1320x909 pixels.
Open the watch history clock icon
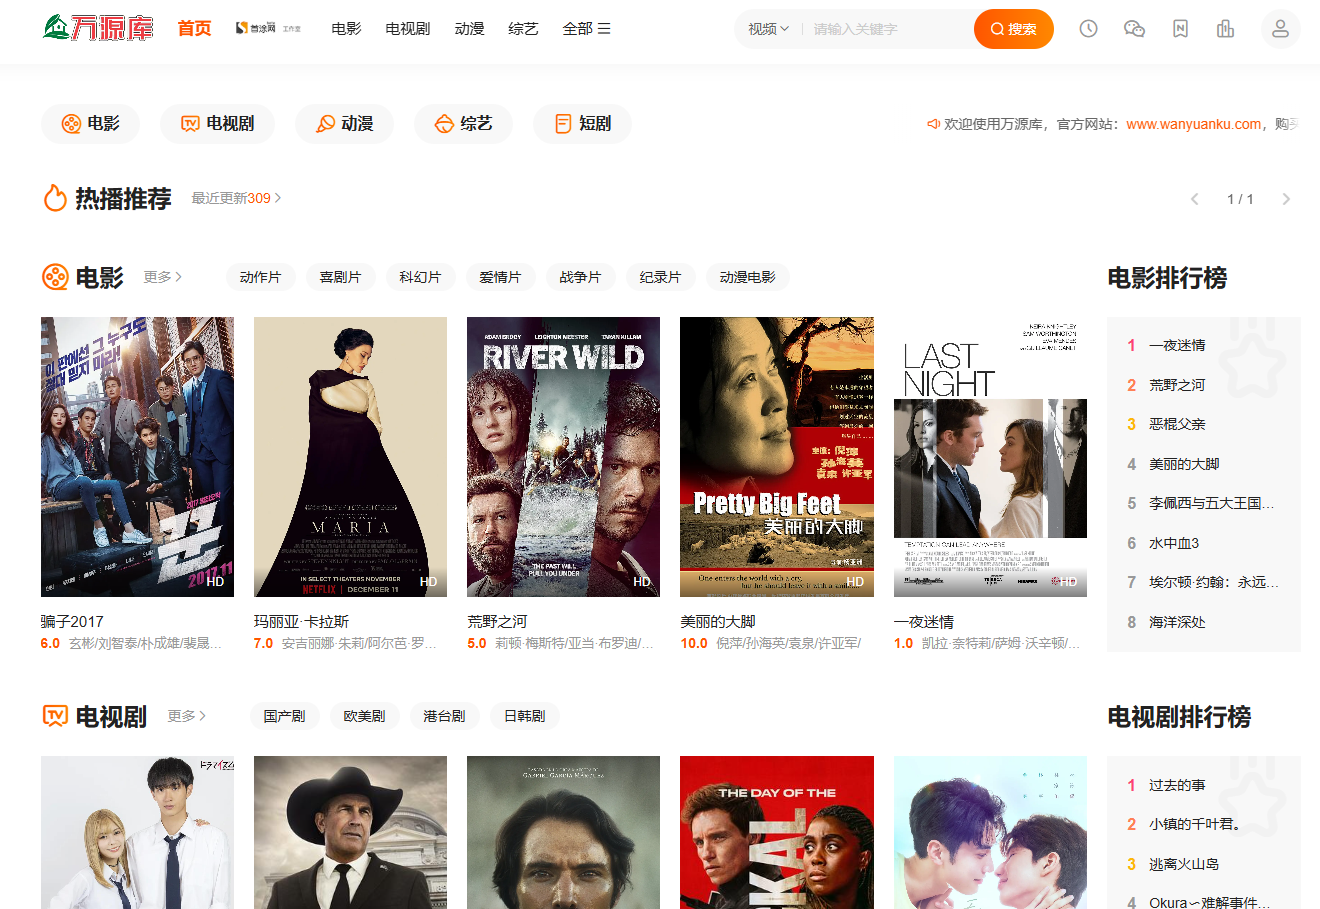pyautogui.click(x=1089, y=29)
